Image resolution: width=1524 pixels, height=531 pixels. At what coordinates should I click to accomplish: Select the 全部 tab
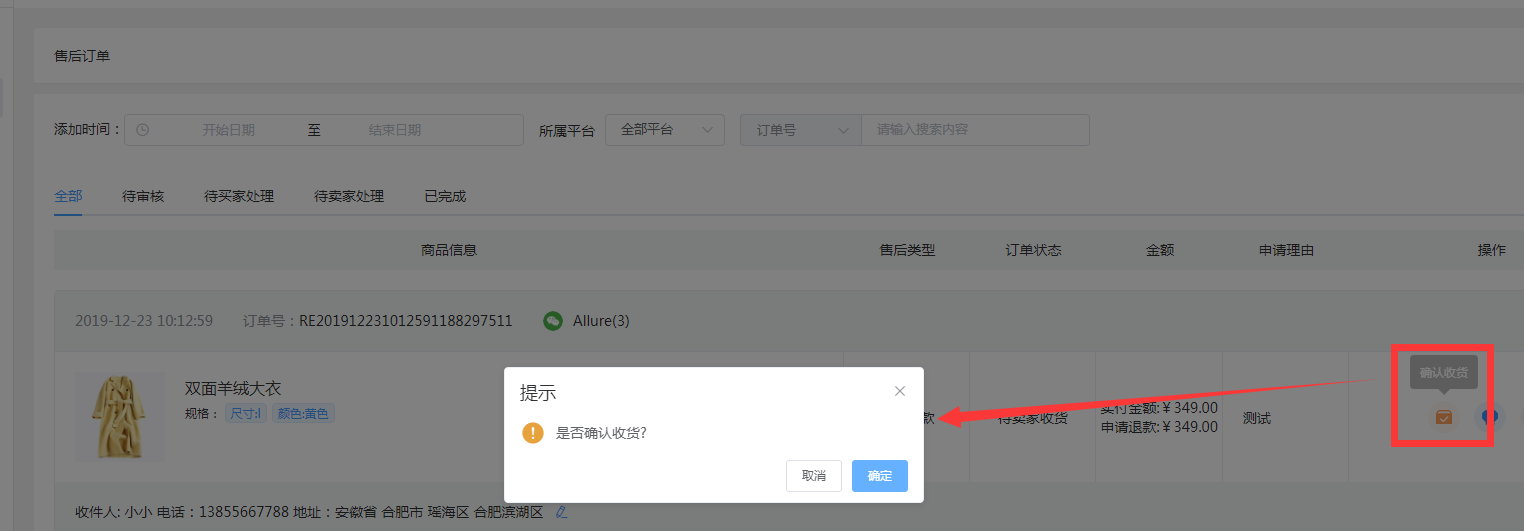[68, 196]
